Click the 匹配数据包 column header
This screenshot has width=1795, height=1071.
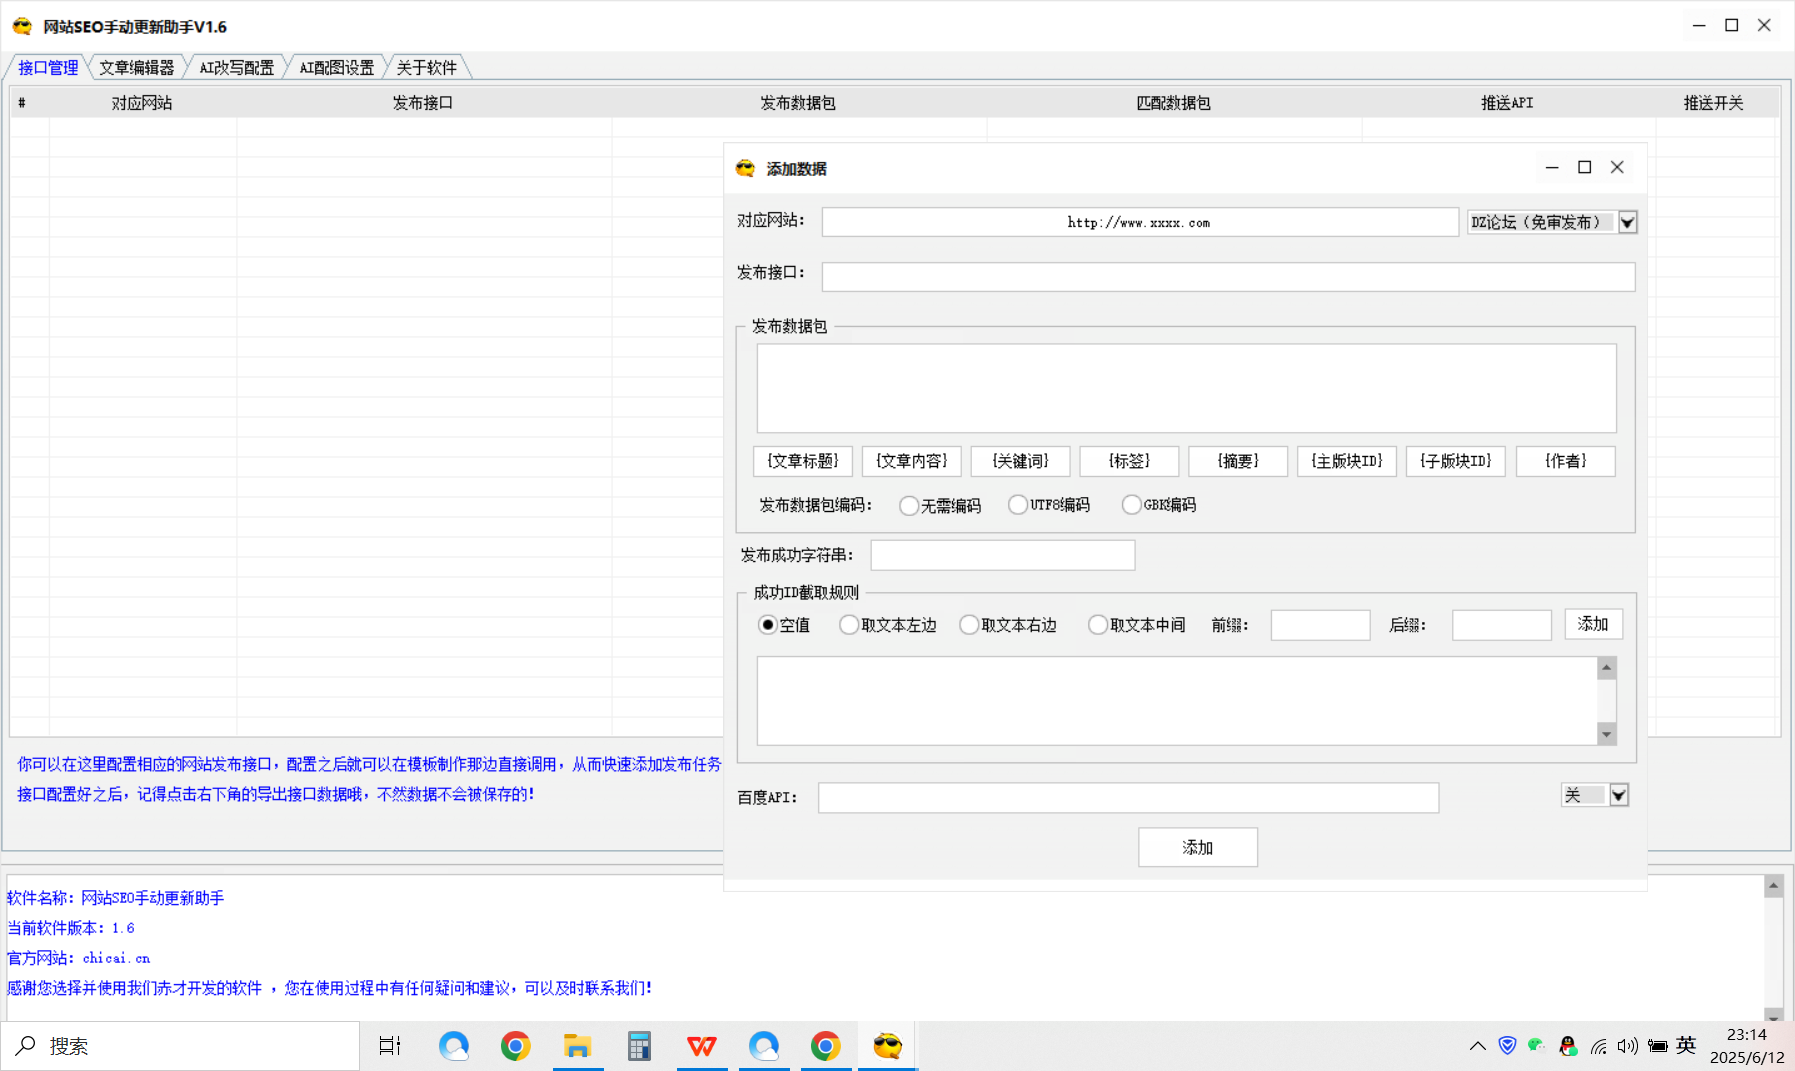(1174, 103)
